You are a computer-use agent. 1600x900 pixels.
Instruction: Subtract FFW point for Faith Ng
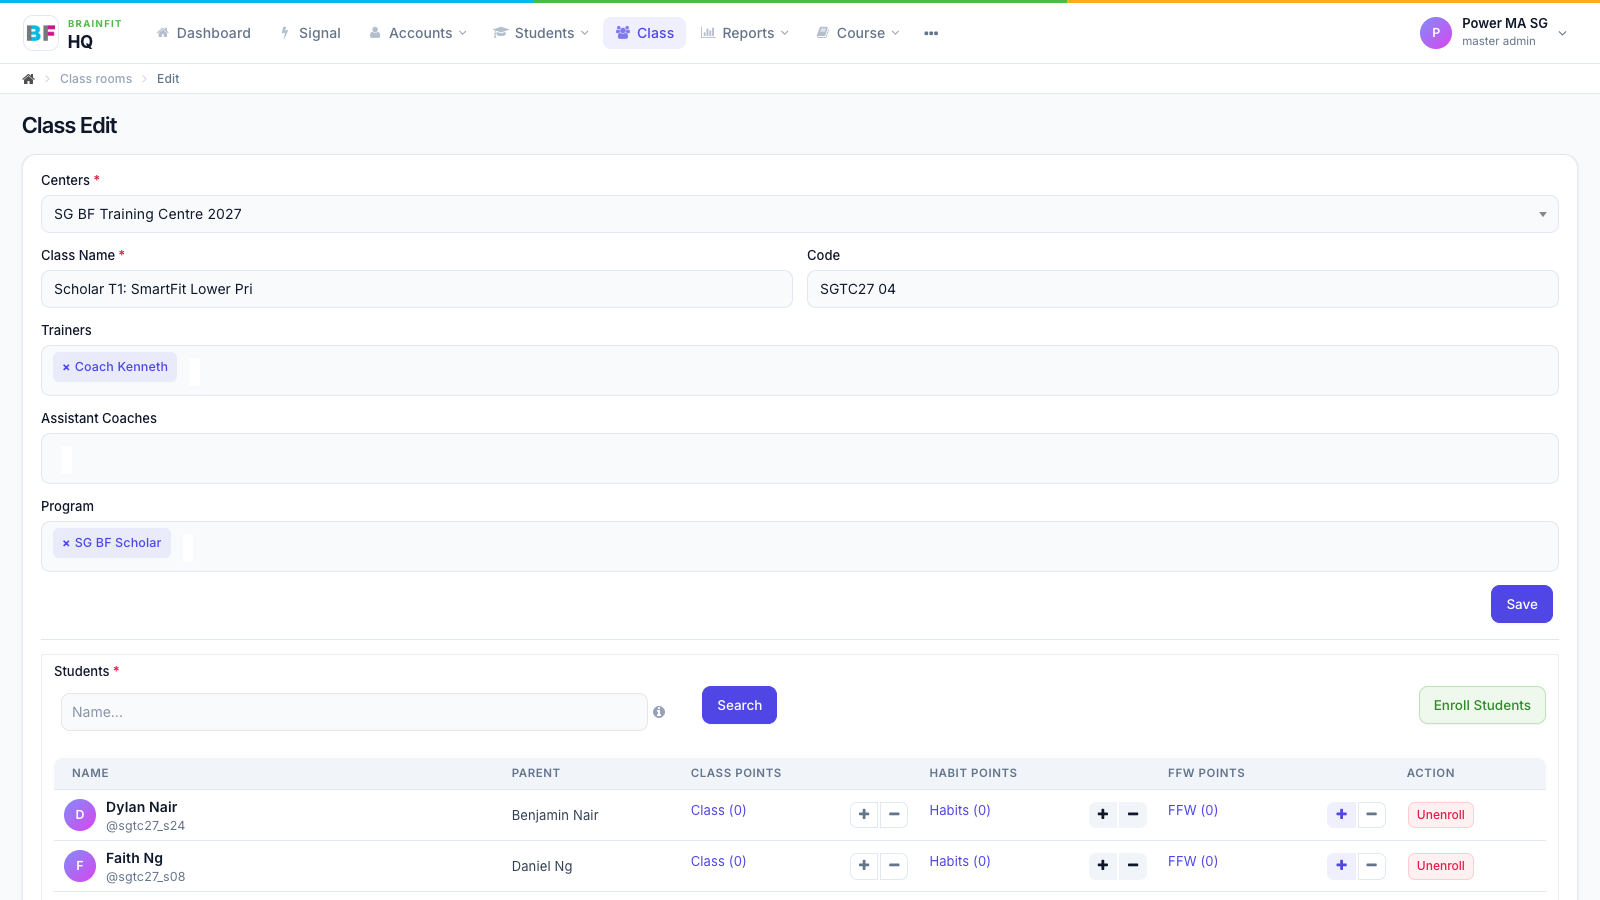coord(1371,865)
